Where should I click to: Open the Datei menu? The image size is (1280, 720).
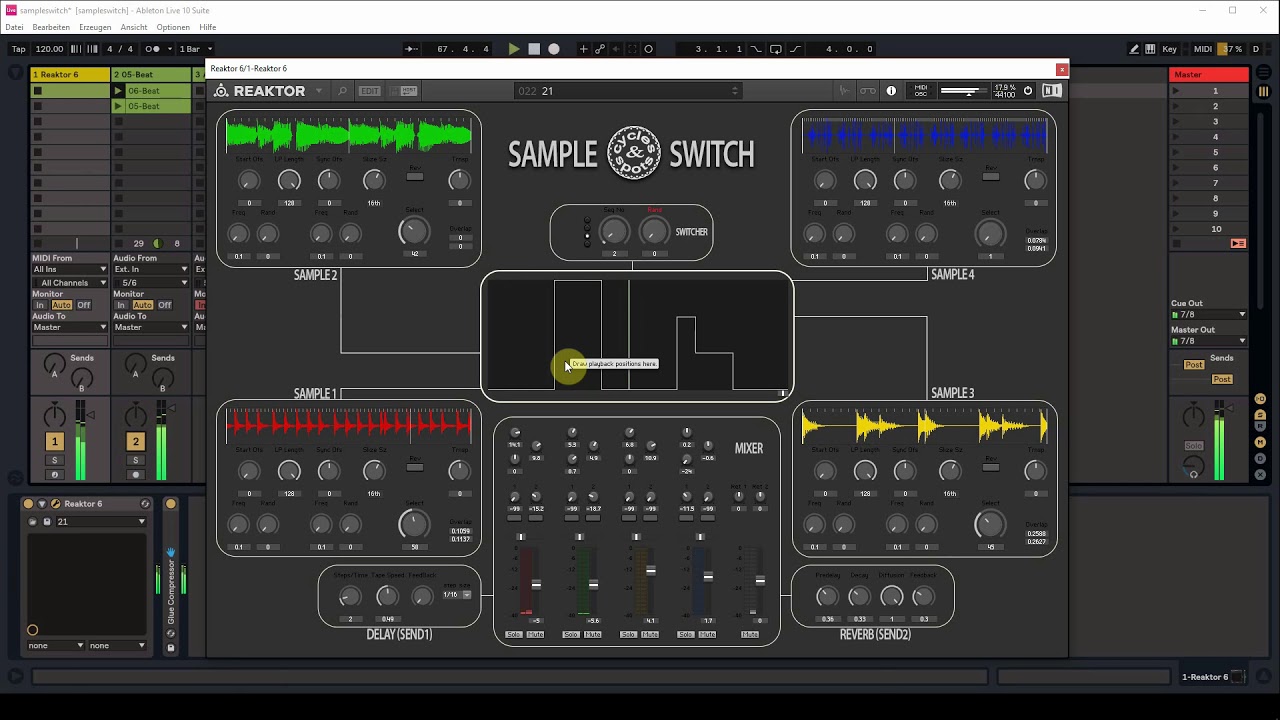[x=14, y=27]
